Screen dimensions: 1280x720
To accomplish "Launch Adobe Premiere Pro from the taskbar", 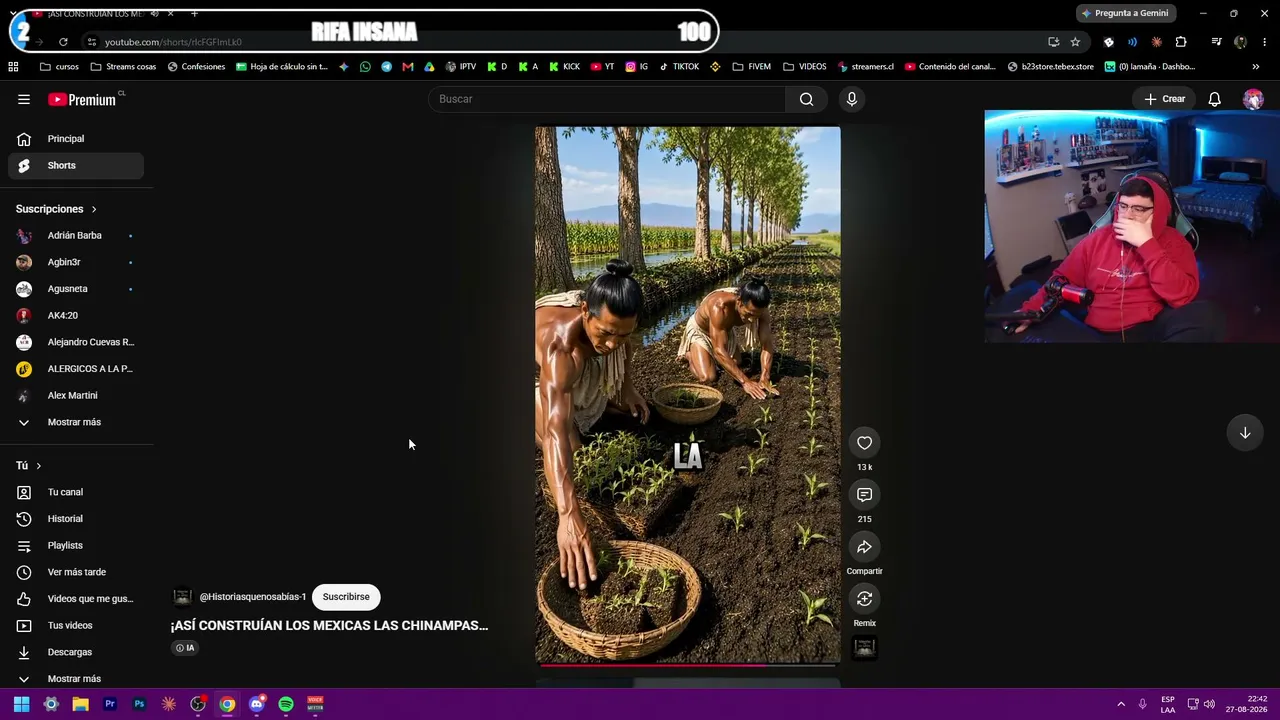I will click(x=110, y=704).
